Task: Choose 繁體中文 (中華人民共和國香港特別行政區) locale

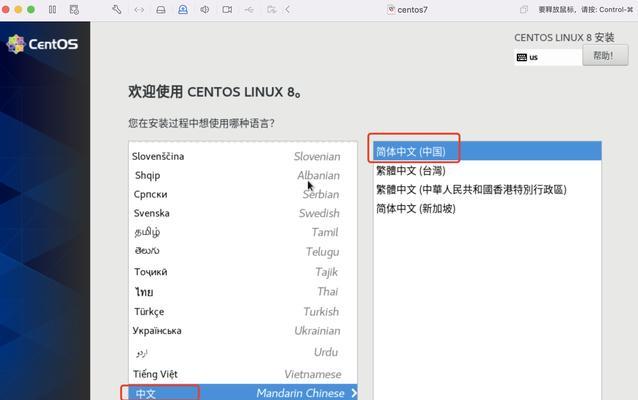Action: pyautogui.click(x=487, y=189)
